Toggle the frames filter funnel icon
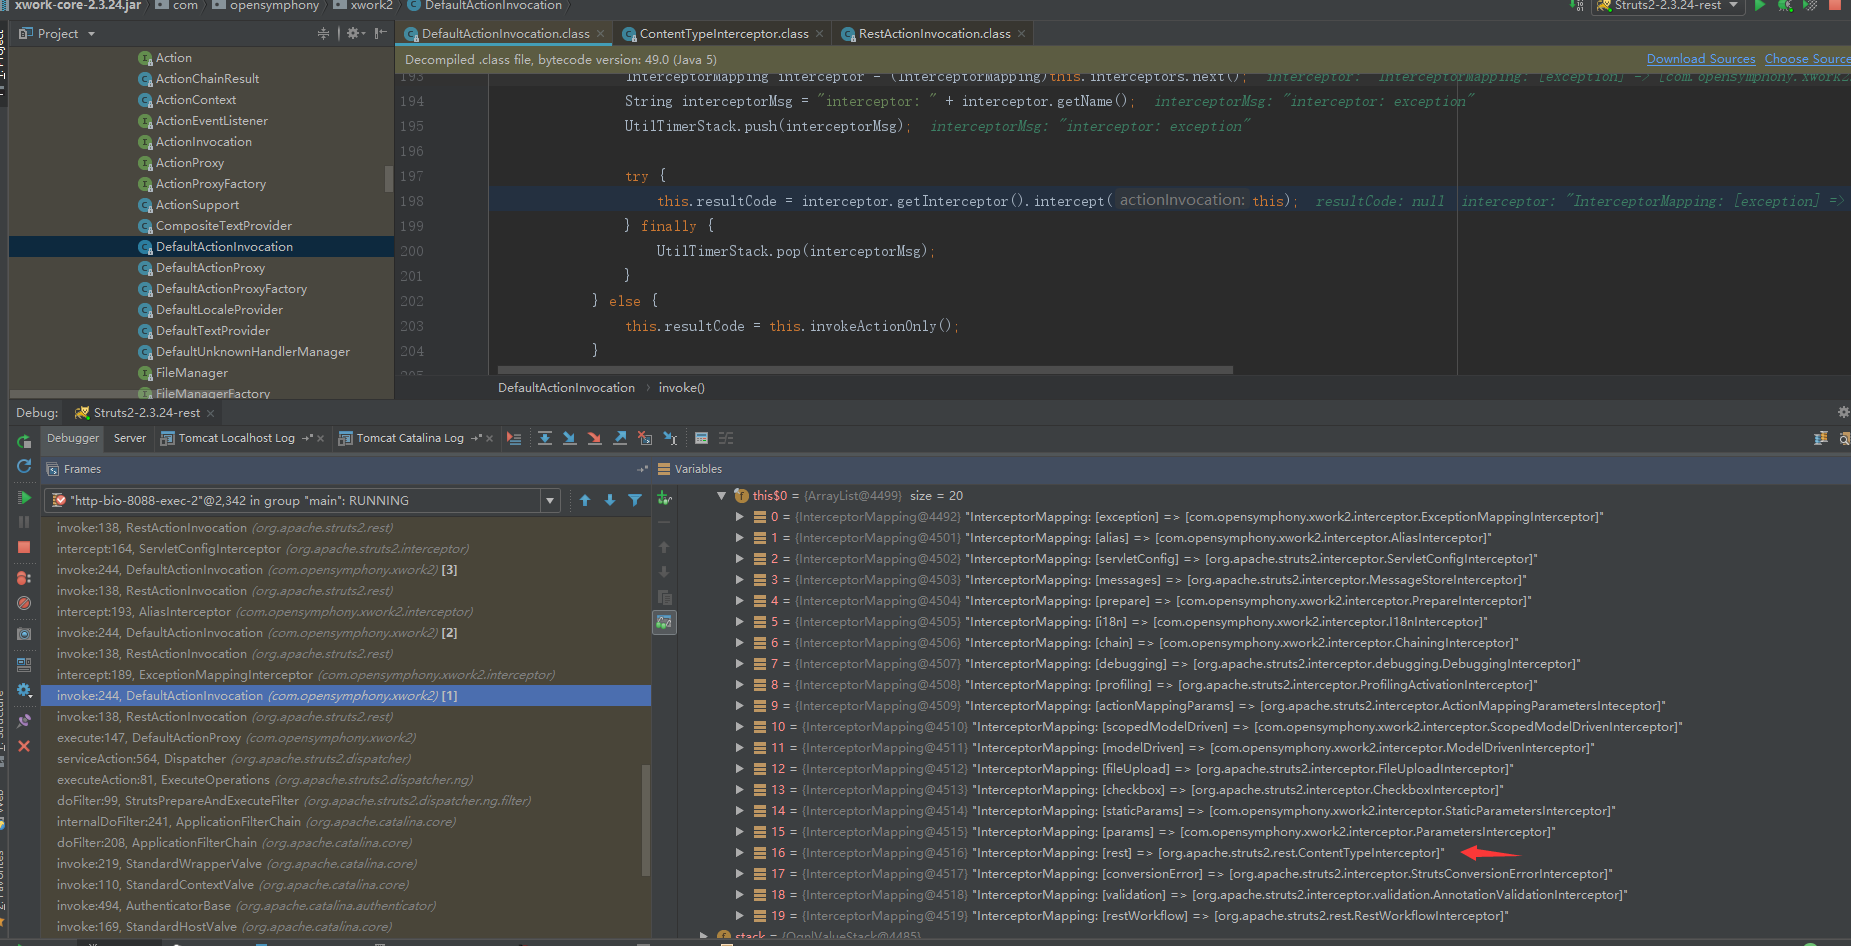This screenshot has width=1851, height=946. (x=635, y=500)
